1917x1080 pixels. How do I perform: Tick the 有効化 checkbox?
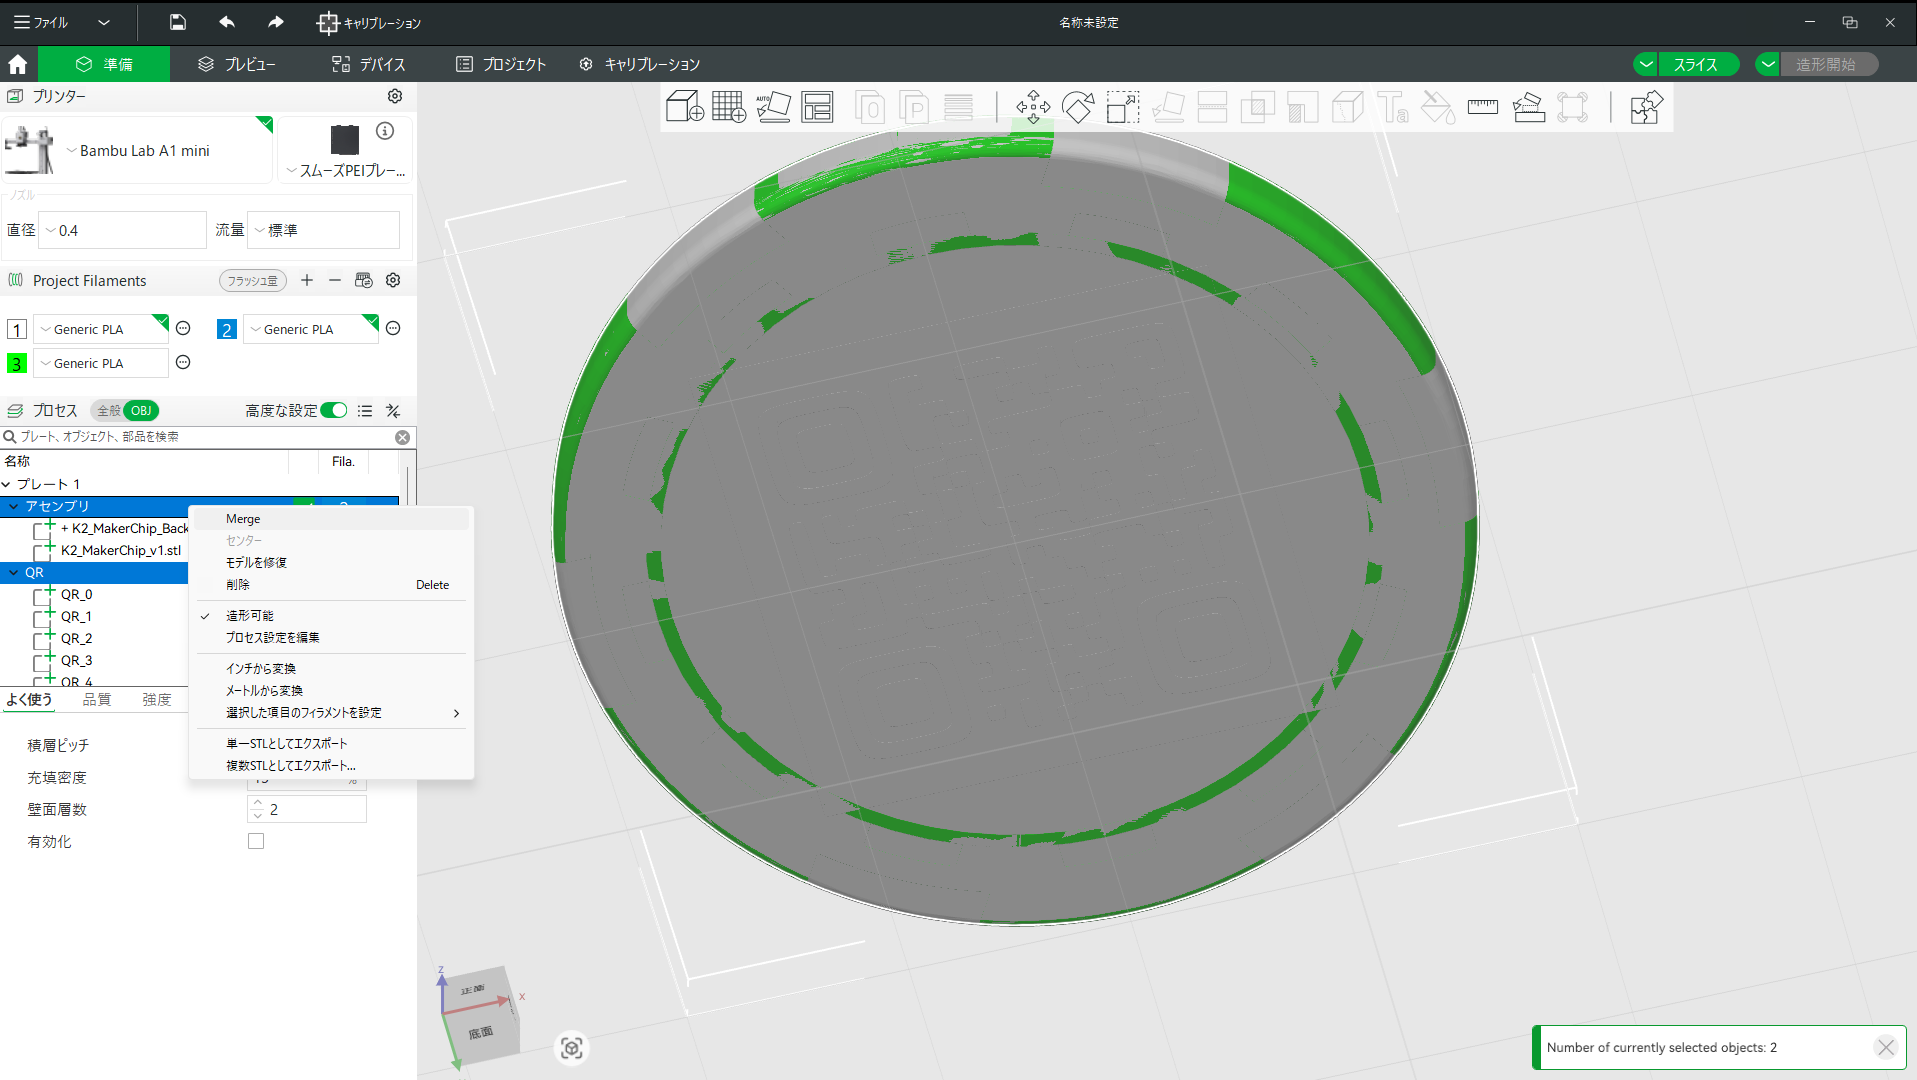coord(256,841)
